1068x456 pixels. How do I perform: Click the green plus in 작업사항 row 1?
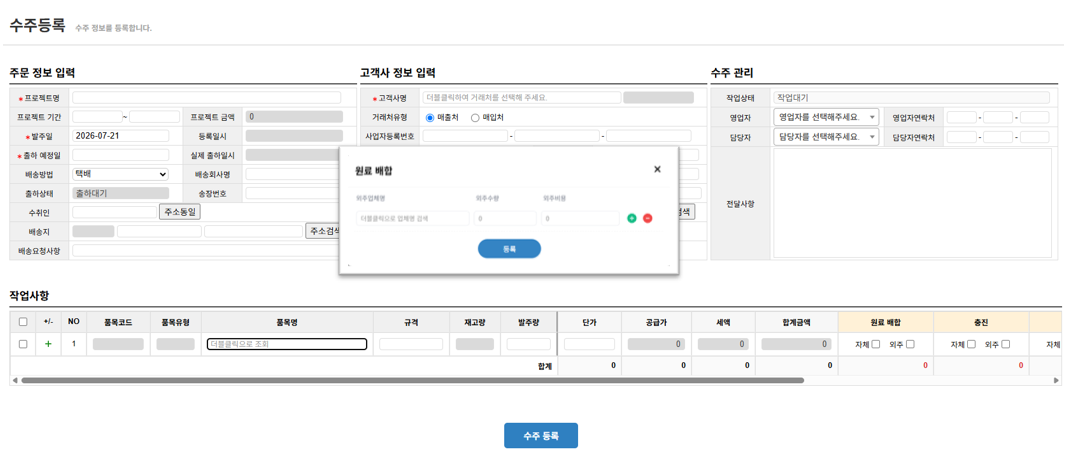coord(48,344)
